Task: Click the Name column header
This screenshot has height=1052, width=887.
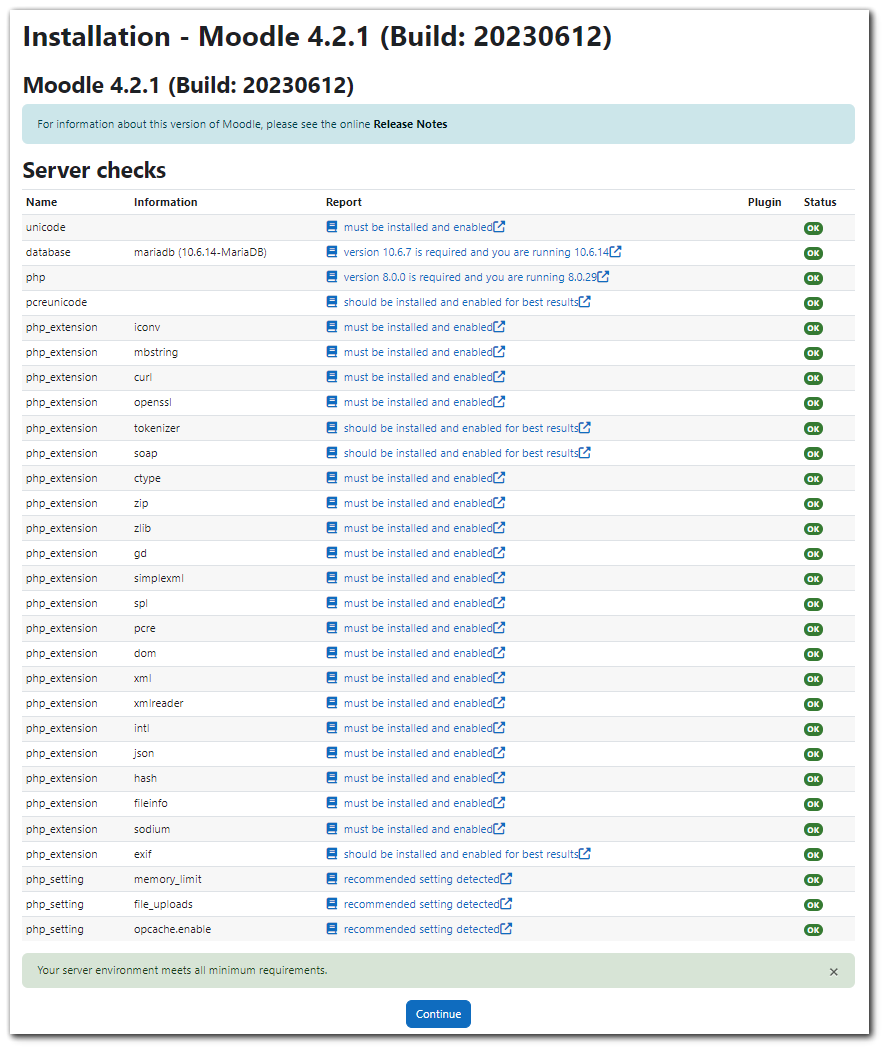Action: 42,202
